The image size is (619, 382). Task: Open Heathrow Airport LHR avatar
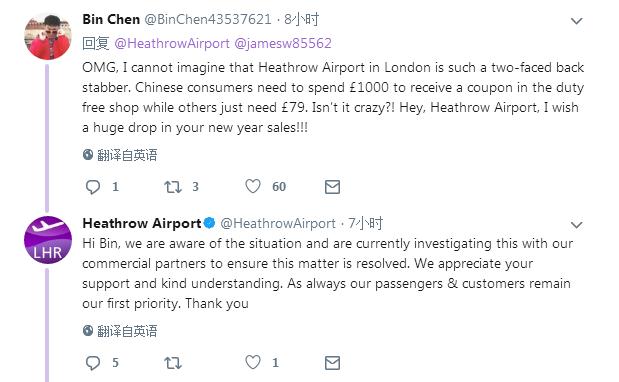48,240
